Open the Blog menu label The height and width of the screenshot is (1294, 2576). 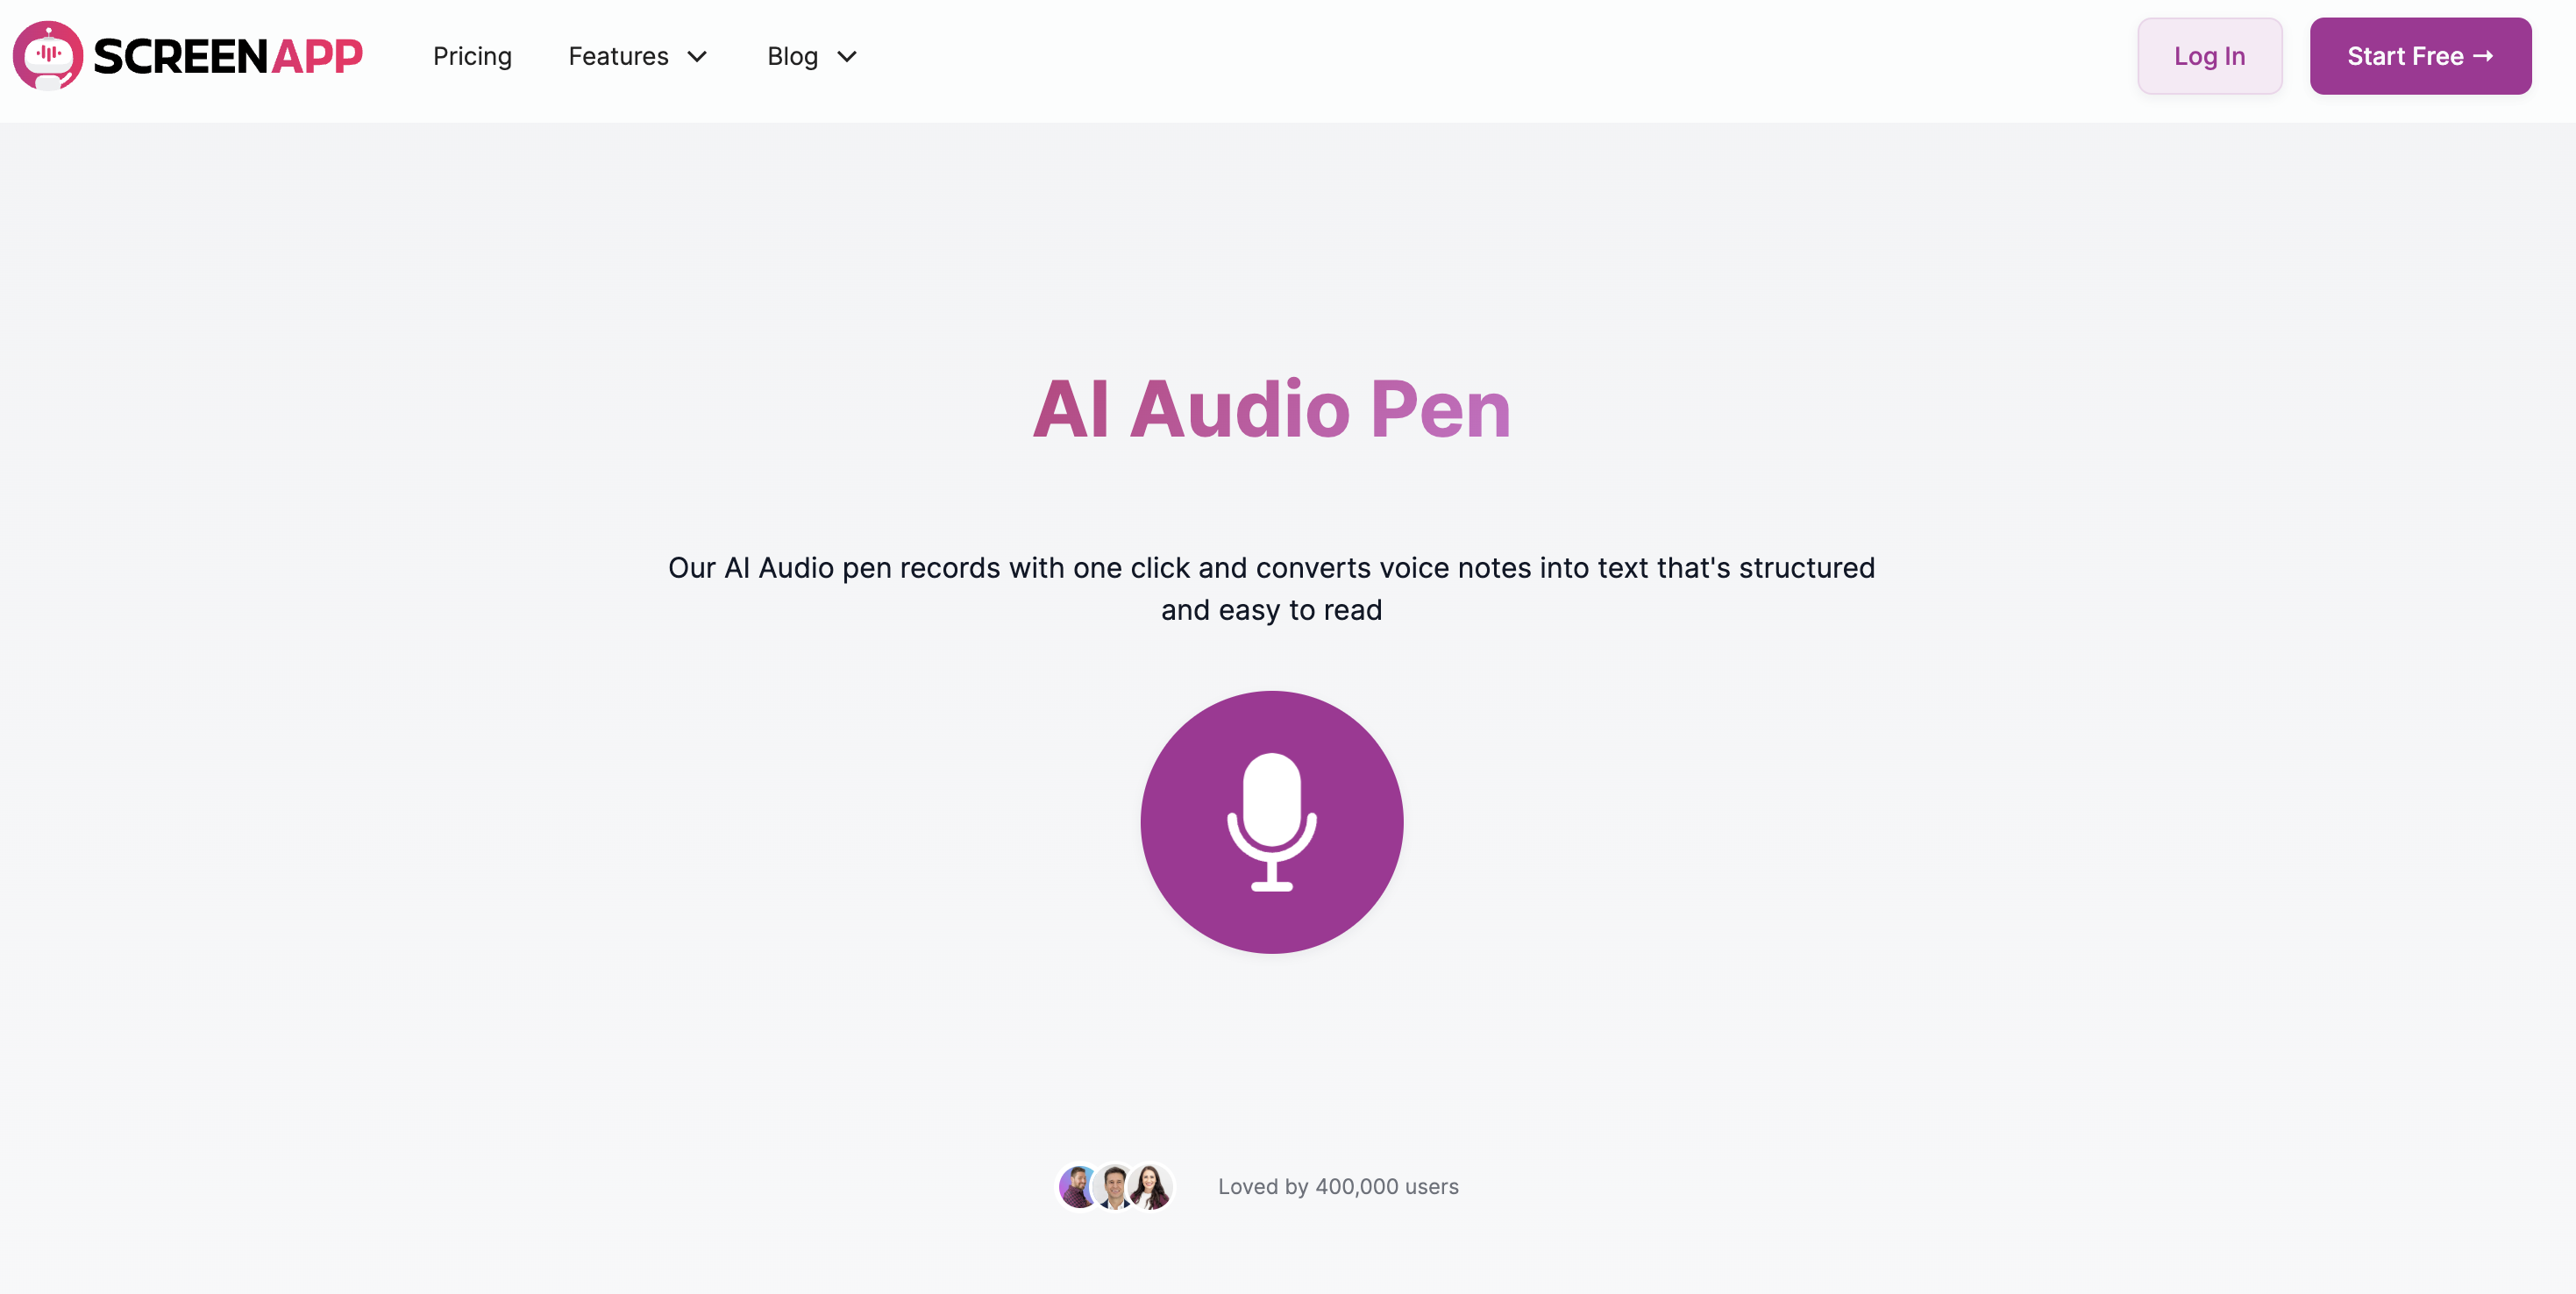tap(792, 56)
